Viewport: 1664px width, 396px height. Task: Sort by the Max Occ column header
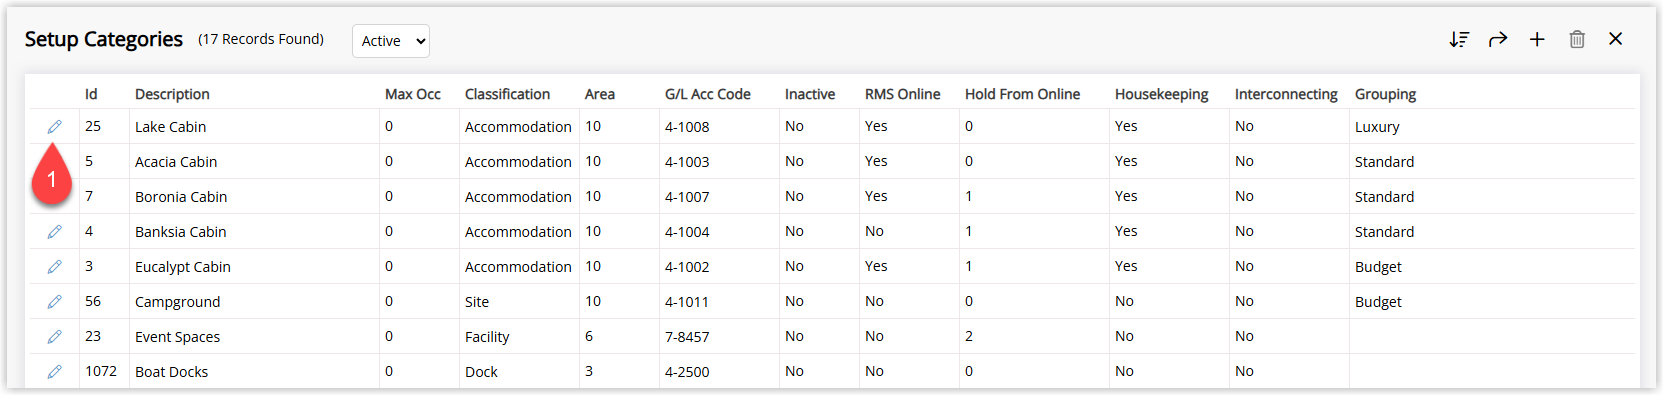413,94
